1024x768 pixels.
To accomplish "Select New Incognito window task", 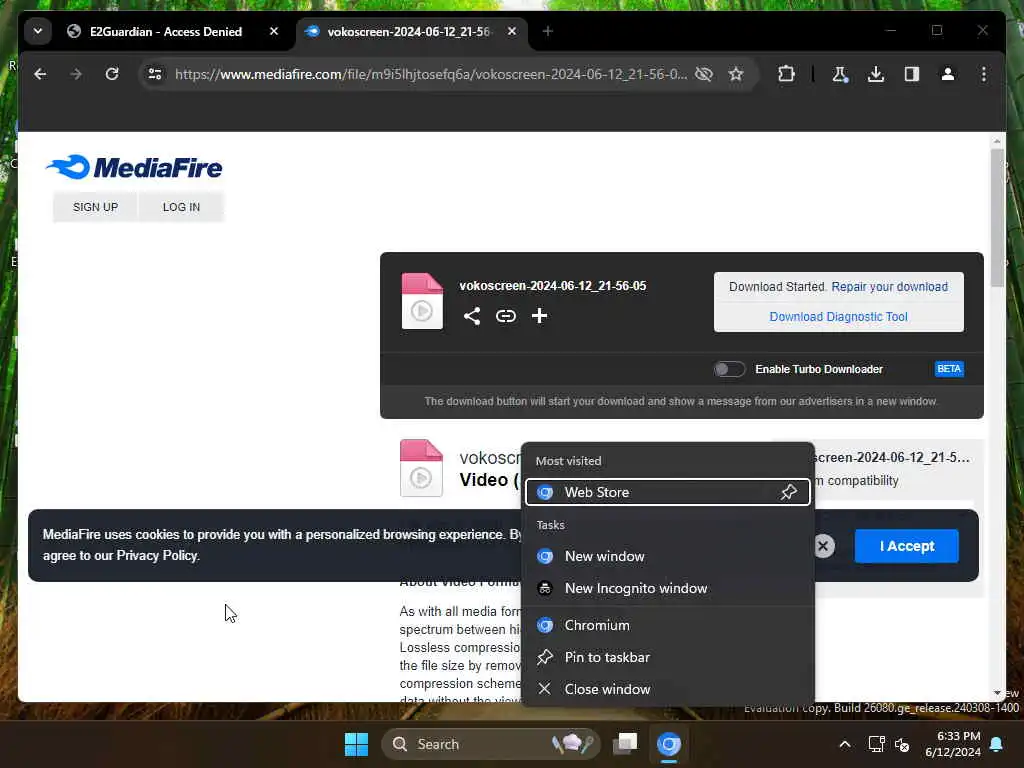I will 667,588.
